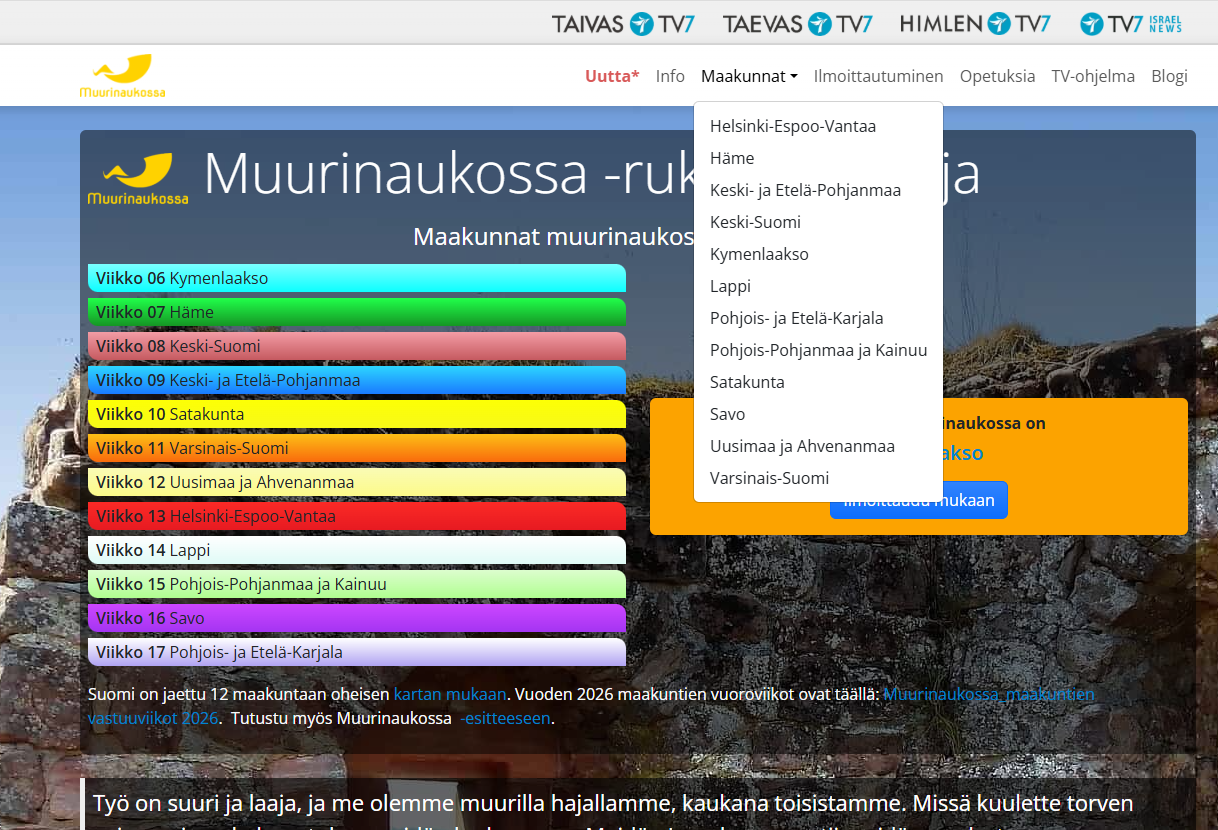Screen dimensions: 1218x830
Task: Open TV7 Israel News via its logo
Action: click(1130, 23)
